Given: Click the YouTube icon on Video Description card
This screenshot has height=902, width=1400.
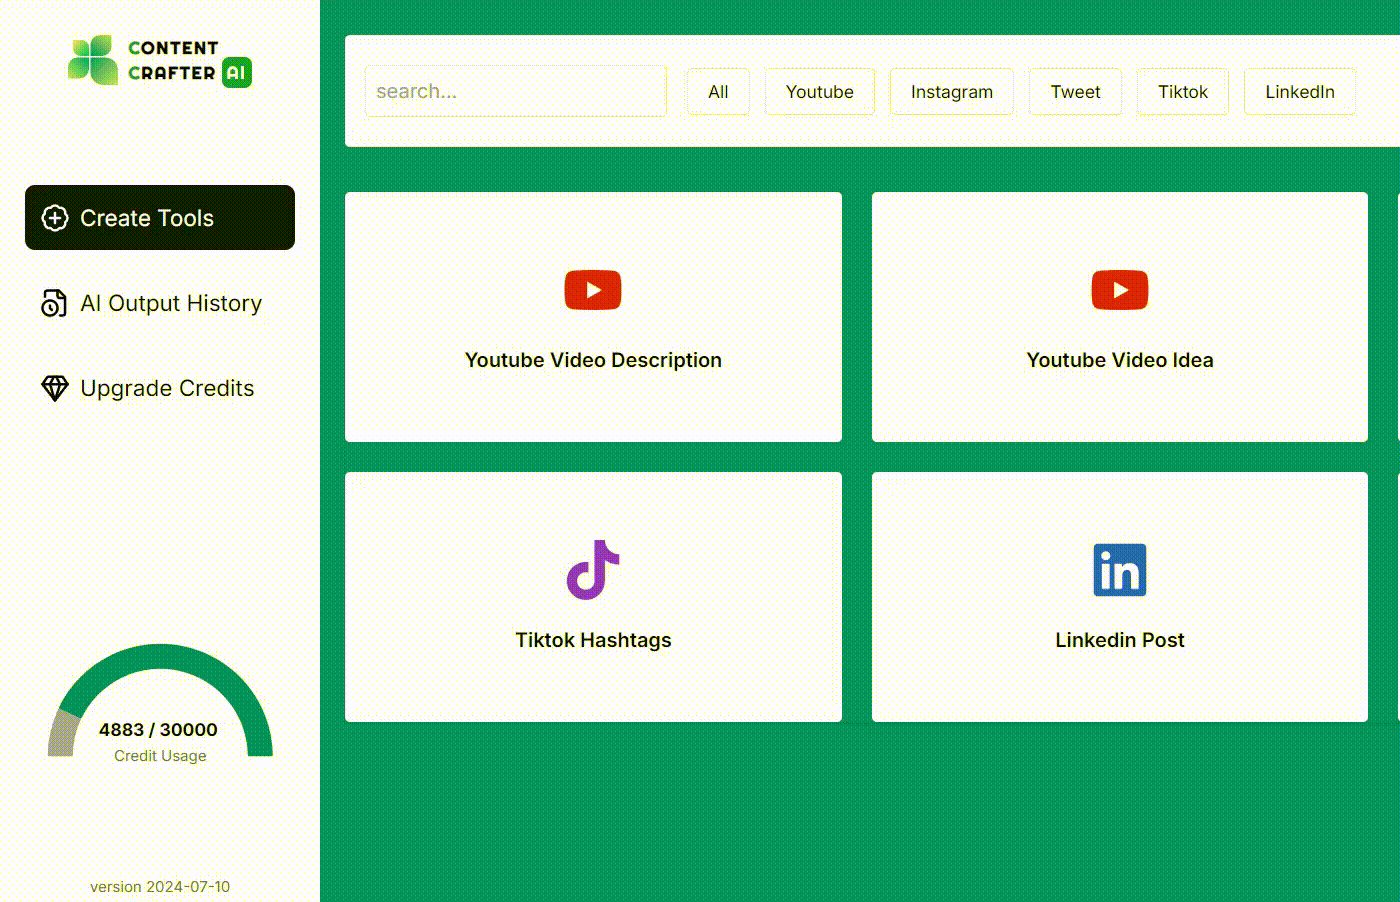Looking at the screenshot, I should click(x=593, y=290).
